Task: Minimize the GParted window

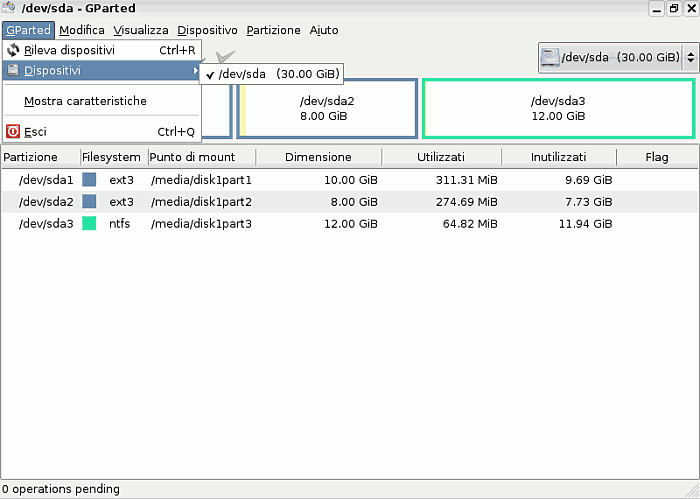Action: [x=656, y=8]
